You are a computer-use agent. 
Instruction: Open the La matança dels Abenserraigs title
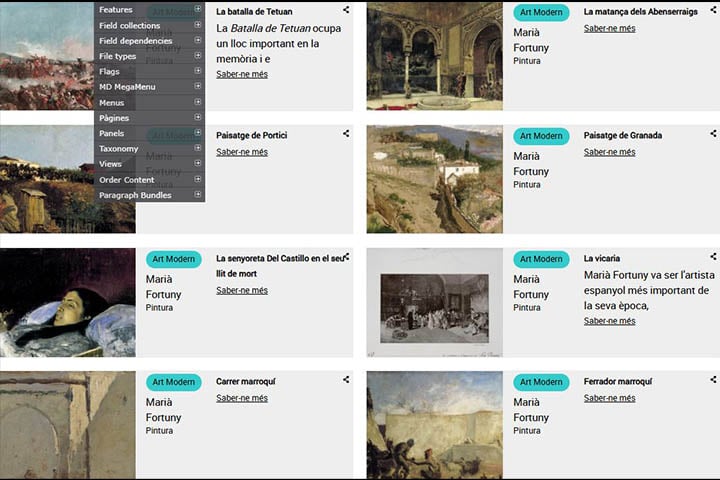tap(641, 12)
